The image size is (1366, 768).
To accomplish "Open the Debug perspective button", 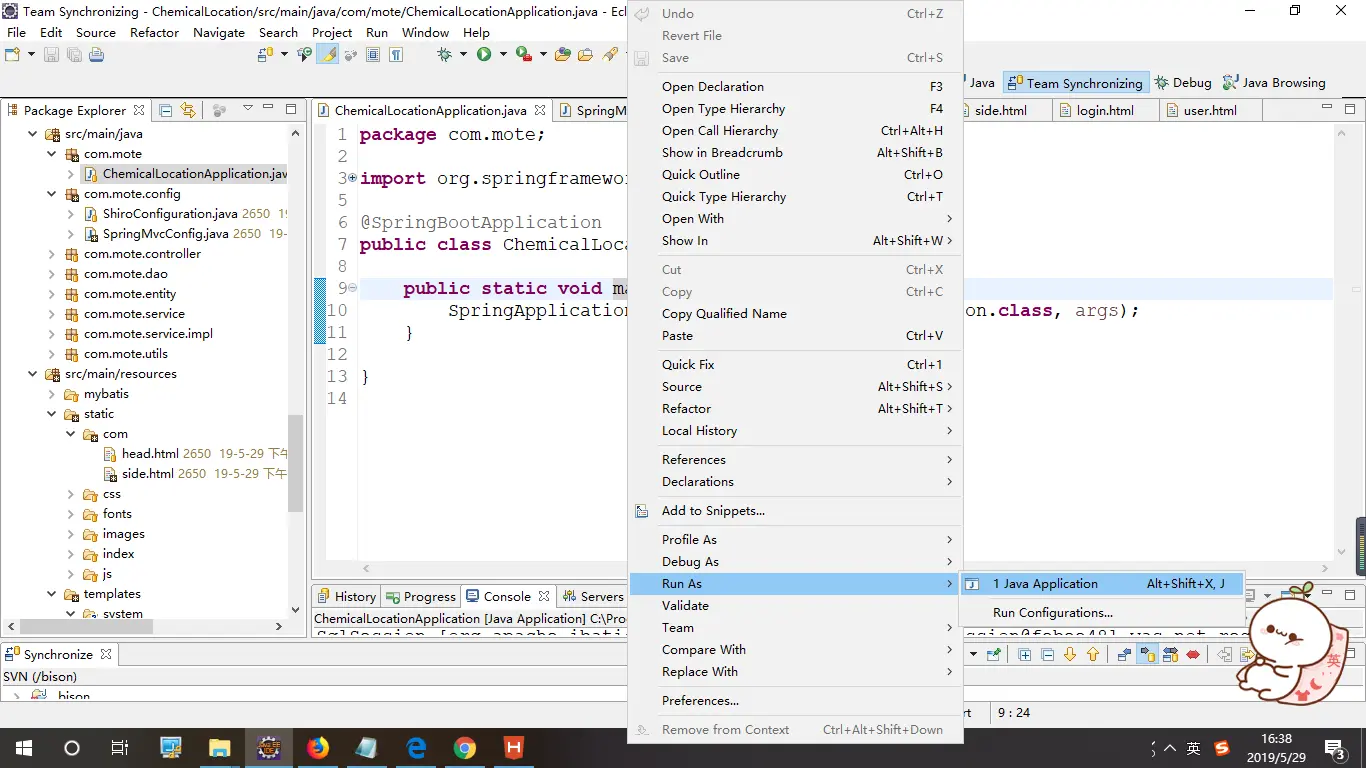I will tap(1183, 83).
